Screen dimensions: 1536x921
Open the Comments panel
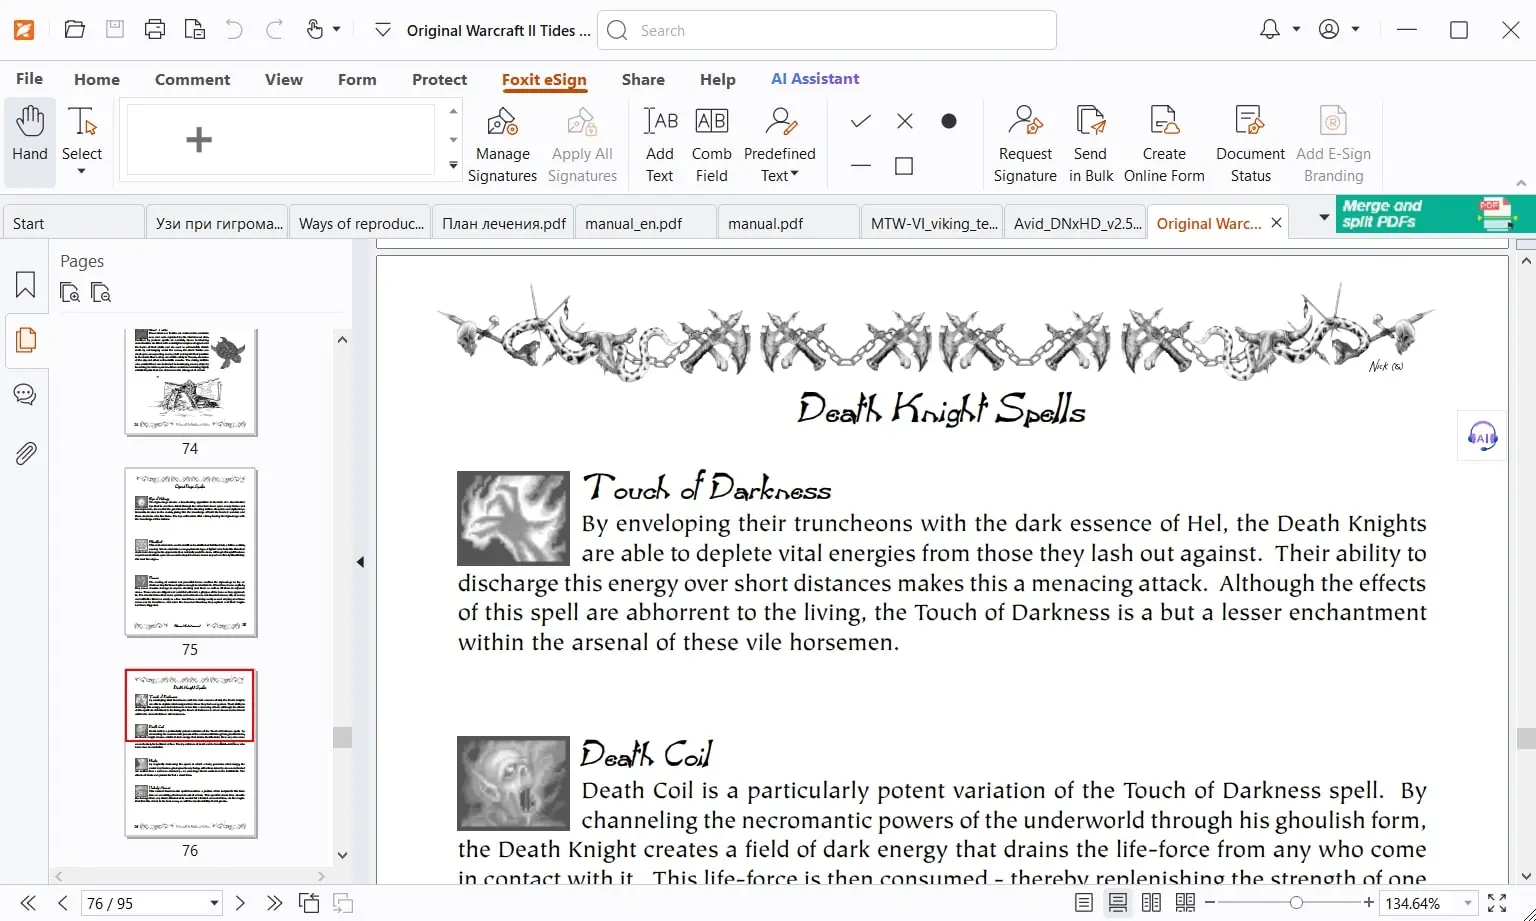[x=26, y=395]
